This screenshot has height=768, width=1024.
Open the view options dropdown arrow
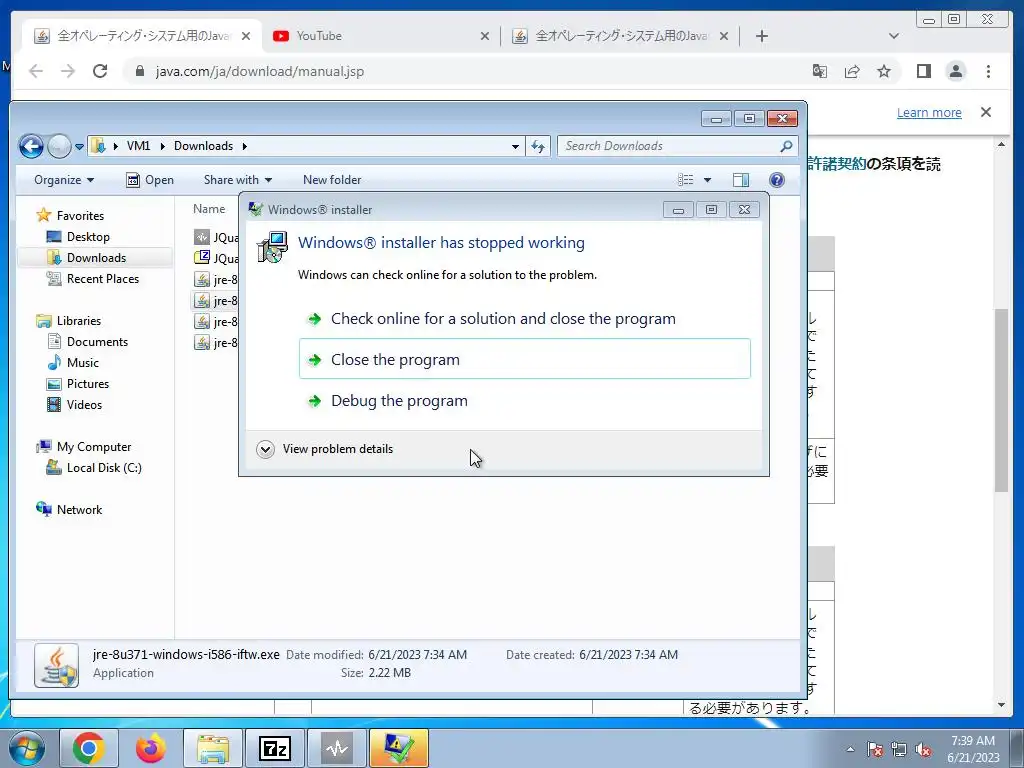coord(707,180)
